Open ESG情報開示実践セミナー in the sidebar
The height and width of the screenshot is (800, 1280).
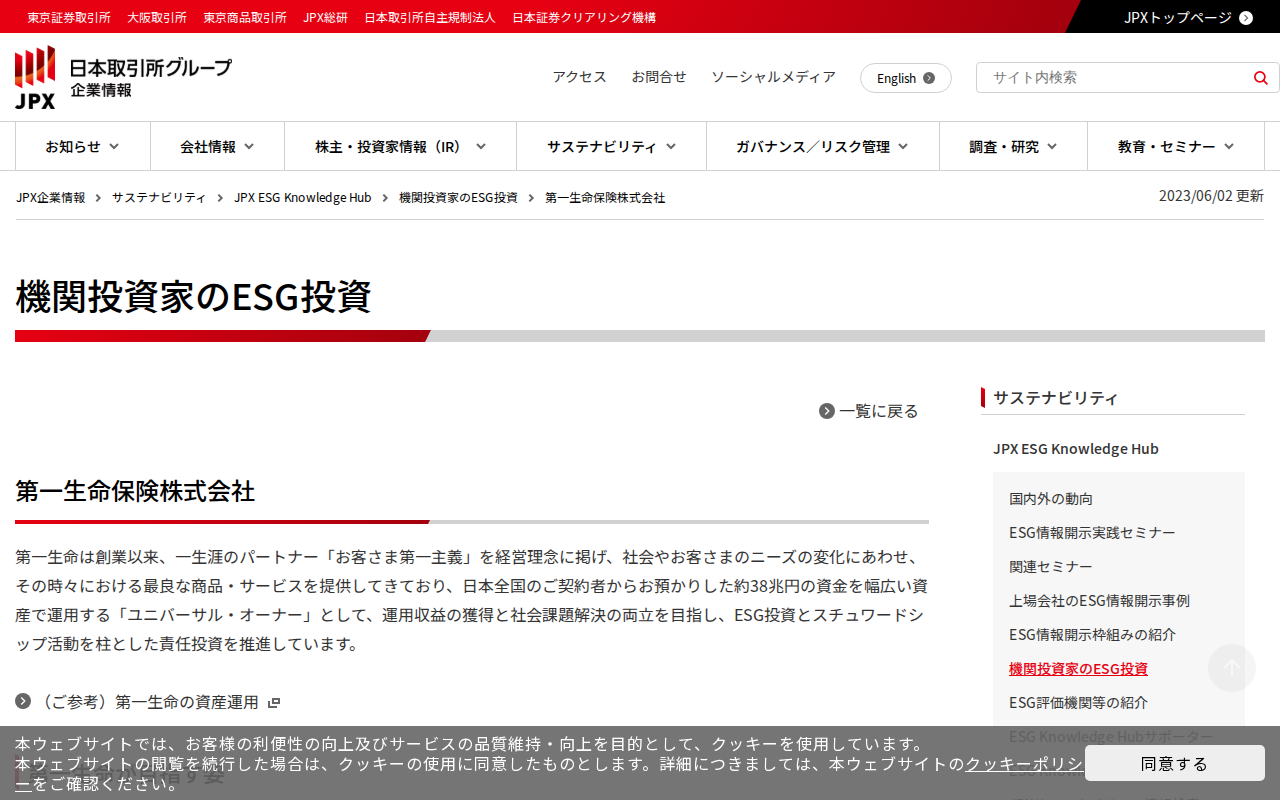pos(1092,533)
